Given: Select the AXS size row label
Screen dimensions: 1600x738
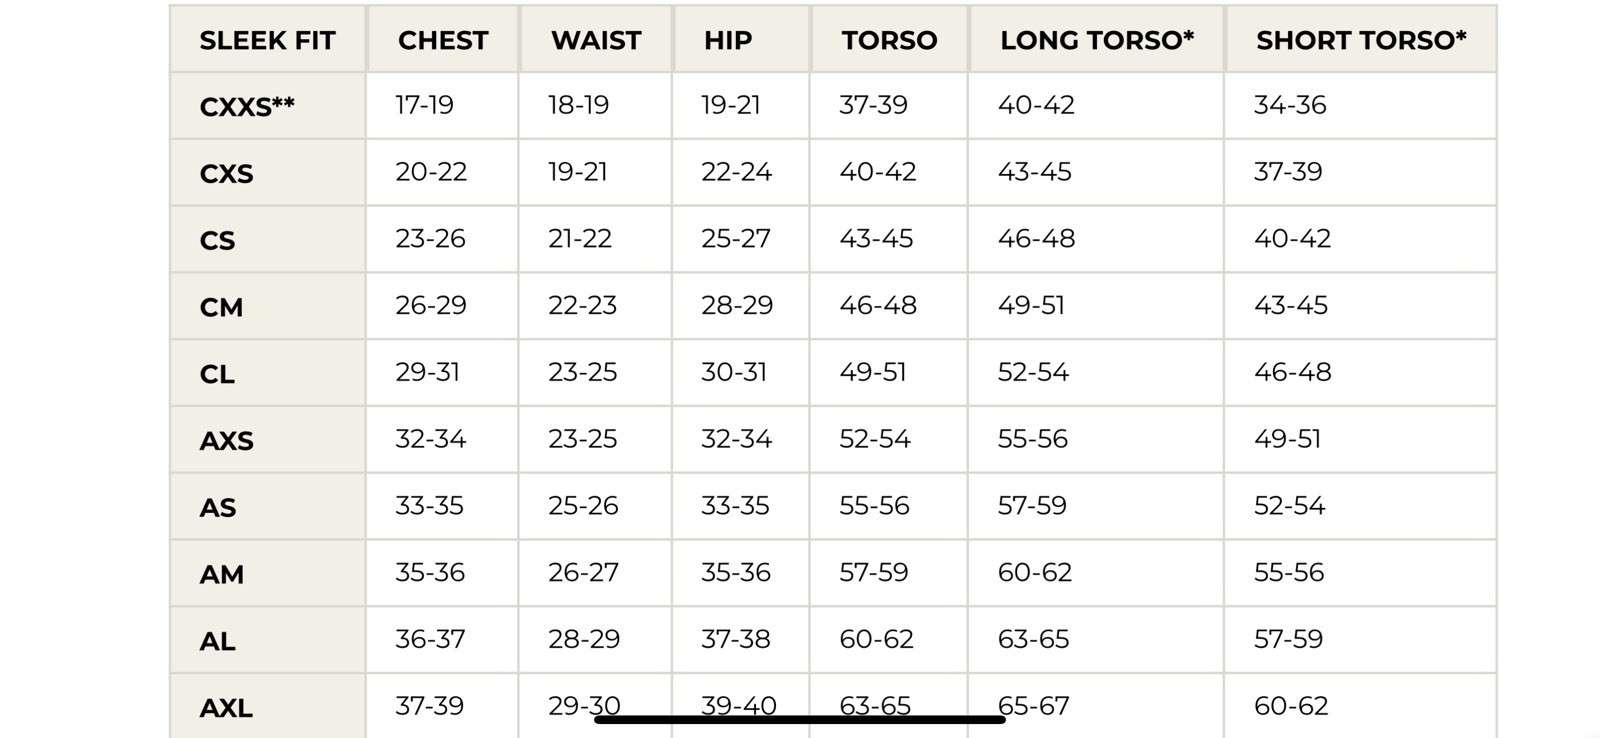Looking at the screenshot, I should (x=227, y=441).
